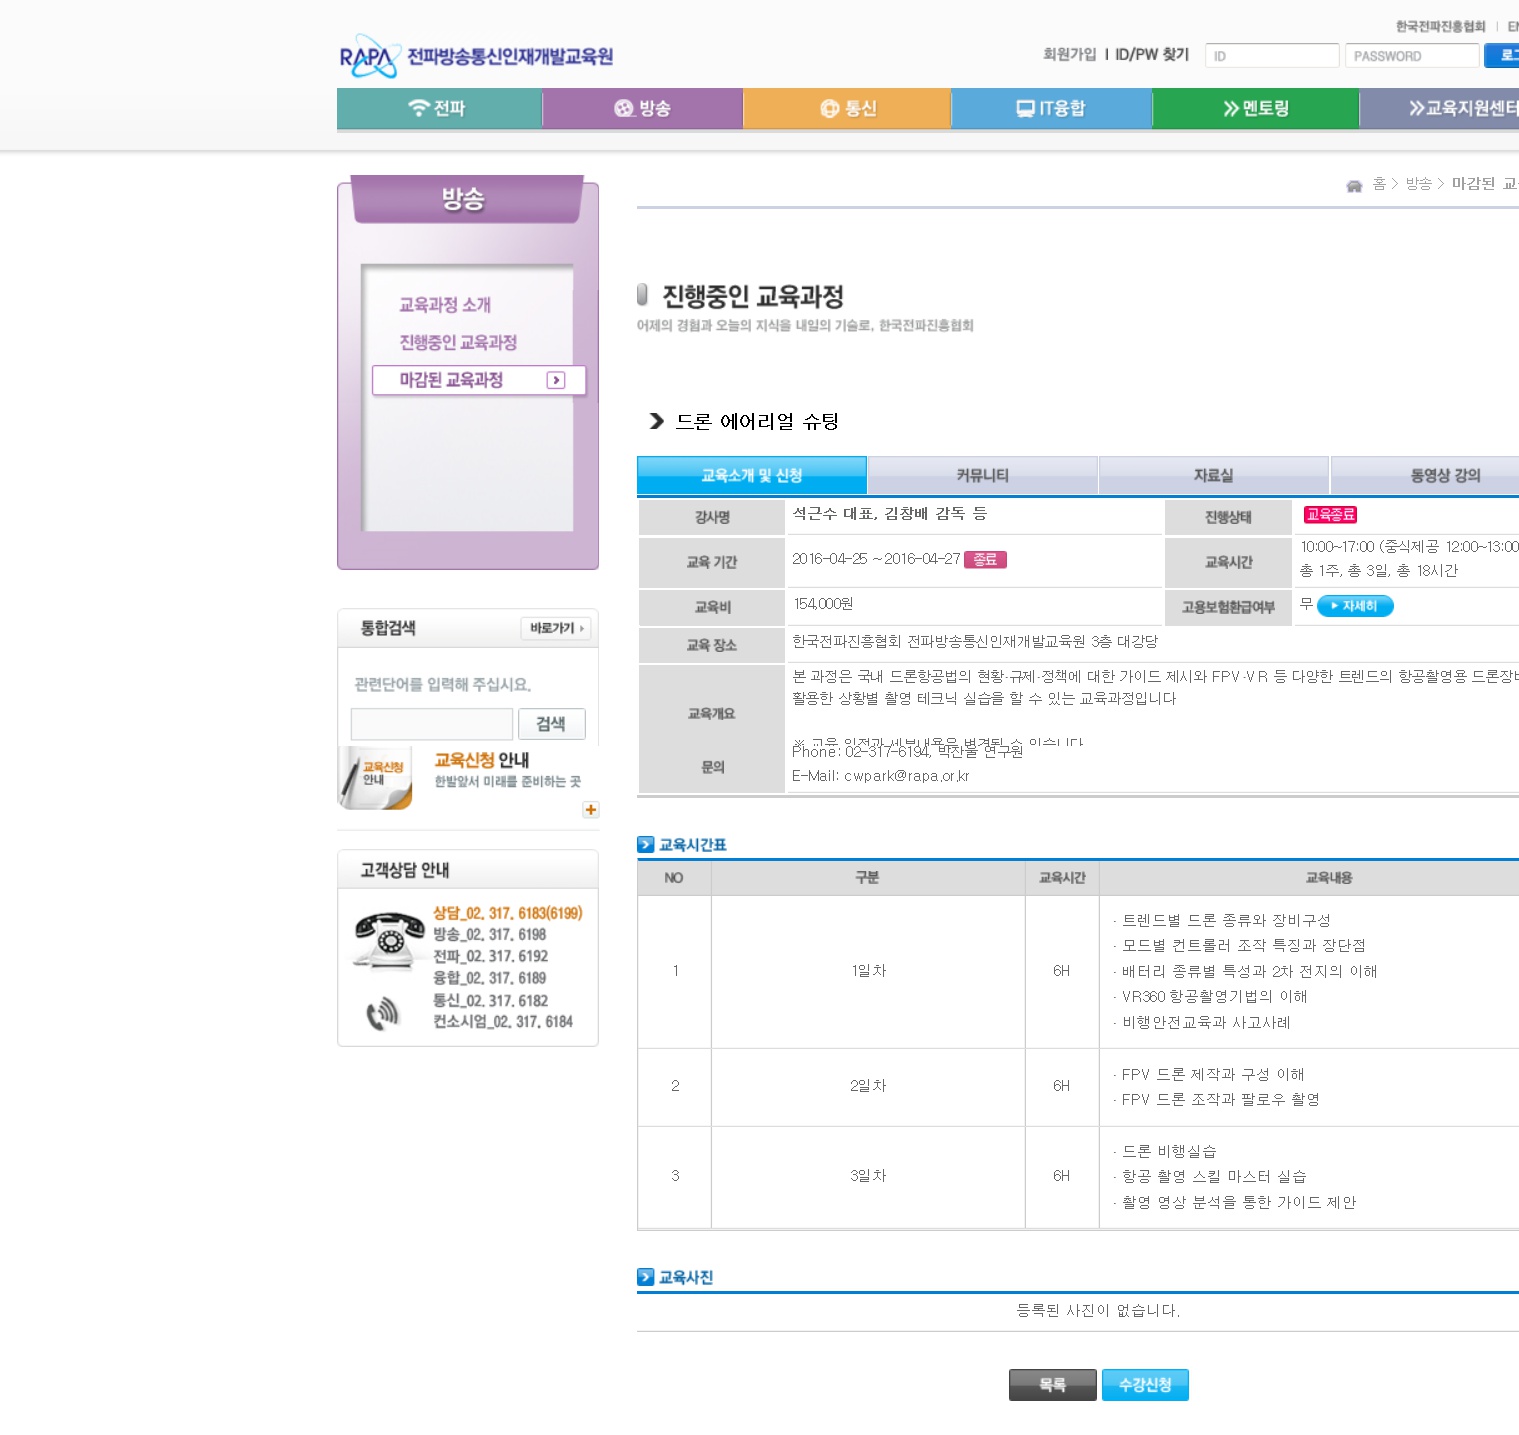The height and width of the screenshot is (1435, 1519).
Task: Click the RAPA logo
Action: pos(369,57)
